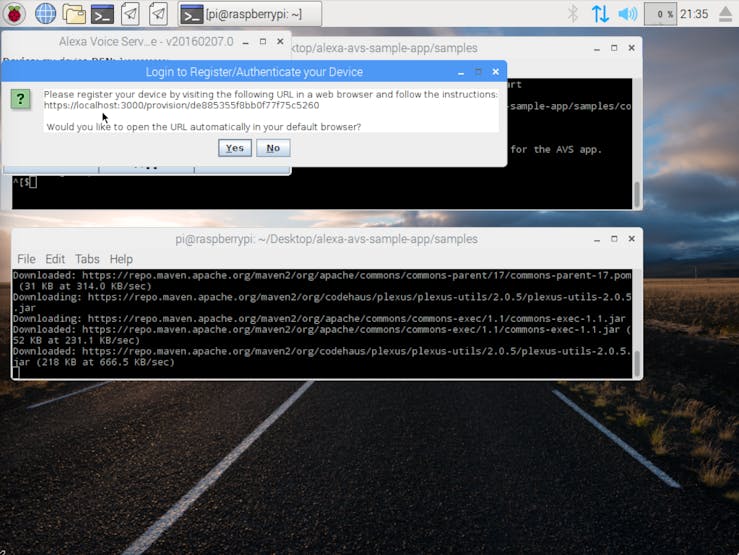Launch the terminal from the panel

point(102,14)
